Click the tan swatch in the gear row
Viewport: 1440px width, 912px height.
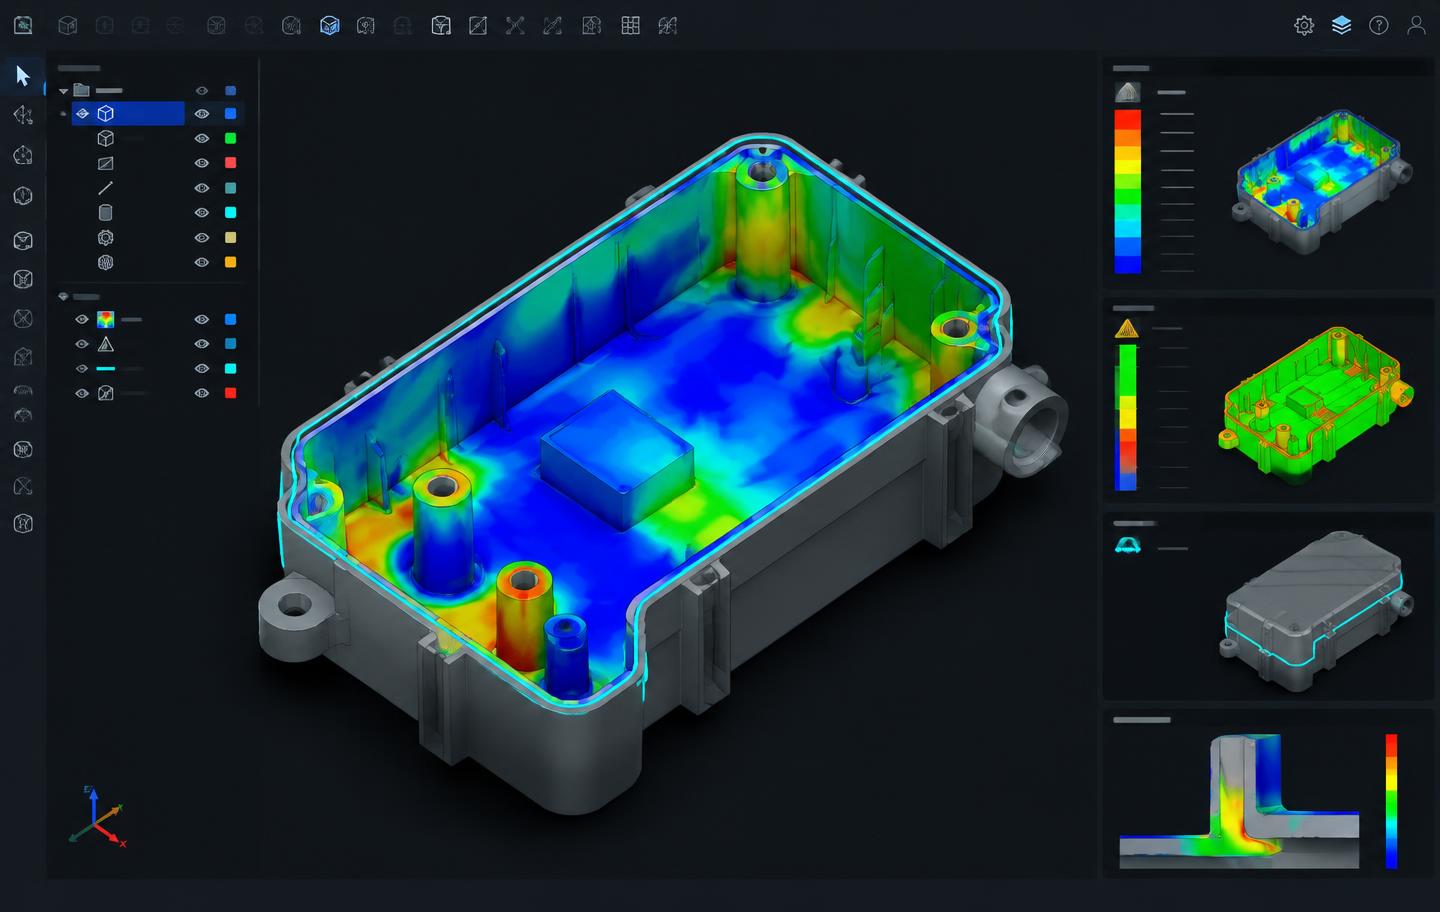click(x=230, y=238)
